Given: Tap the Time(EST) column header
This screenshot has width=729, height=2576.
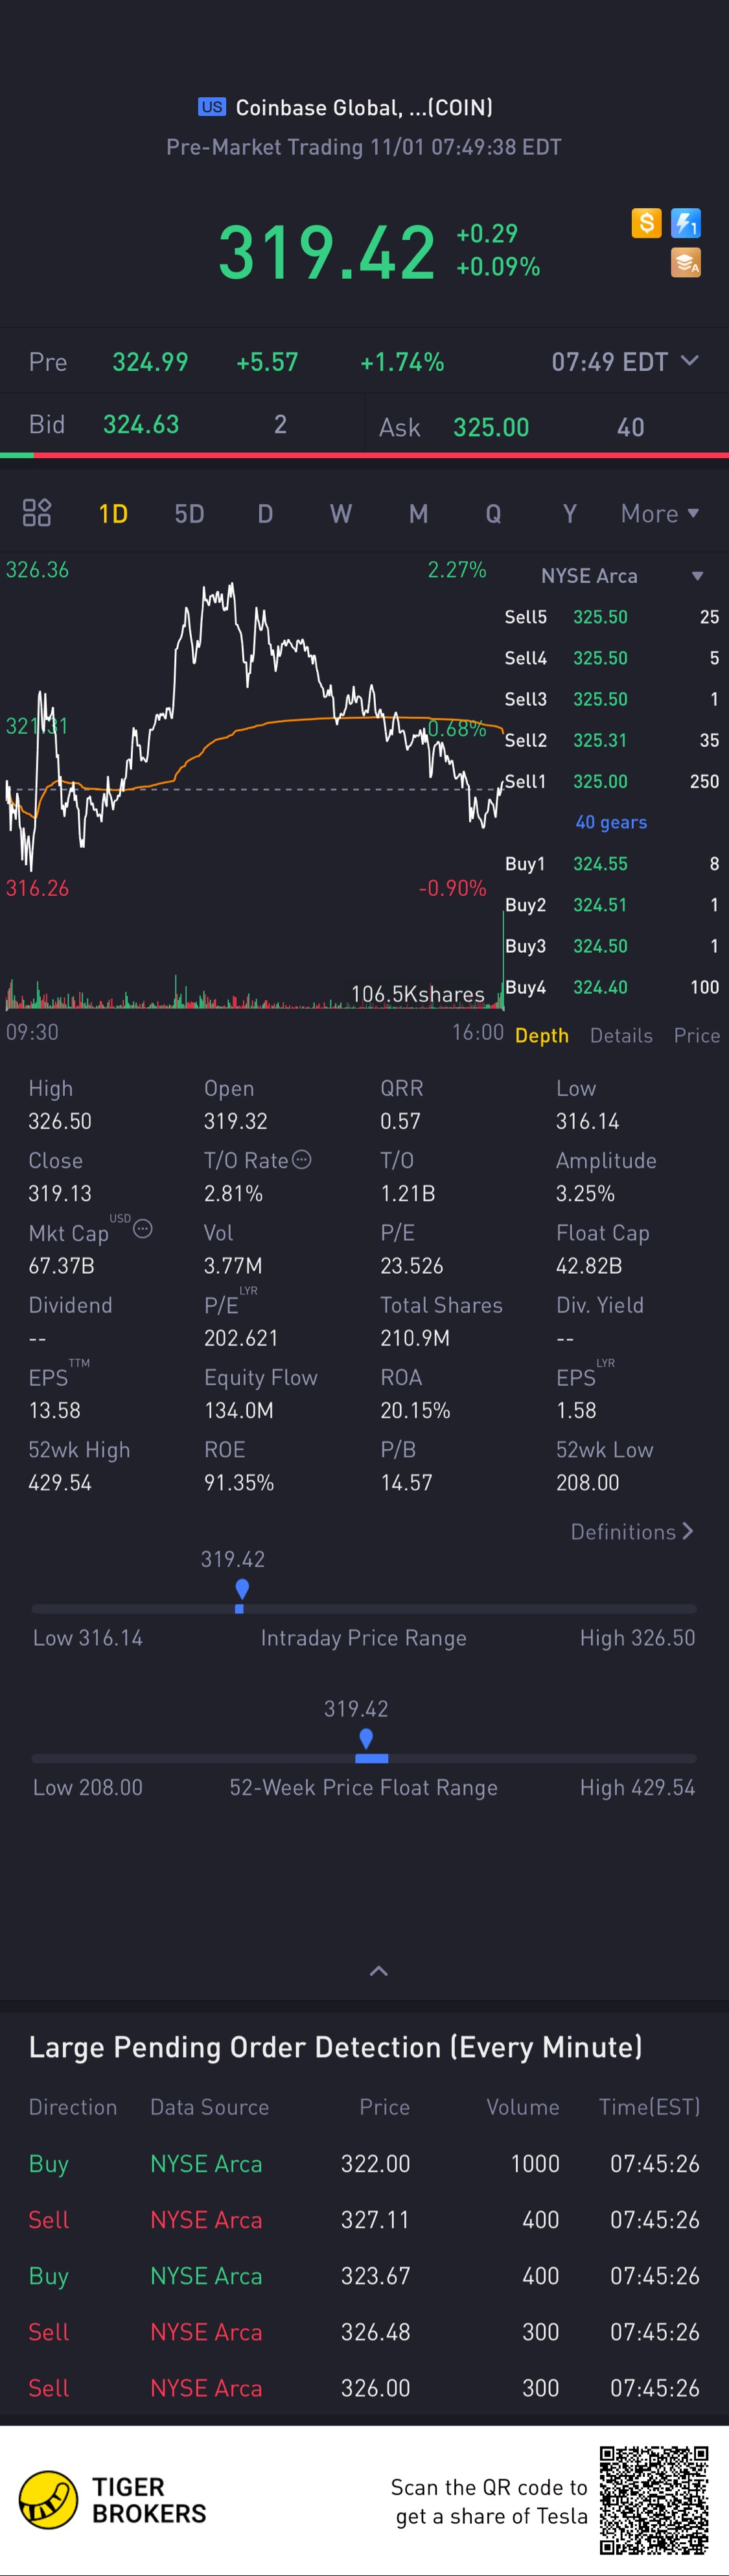Looking at the screenshot, I should (649, 2107).
